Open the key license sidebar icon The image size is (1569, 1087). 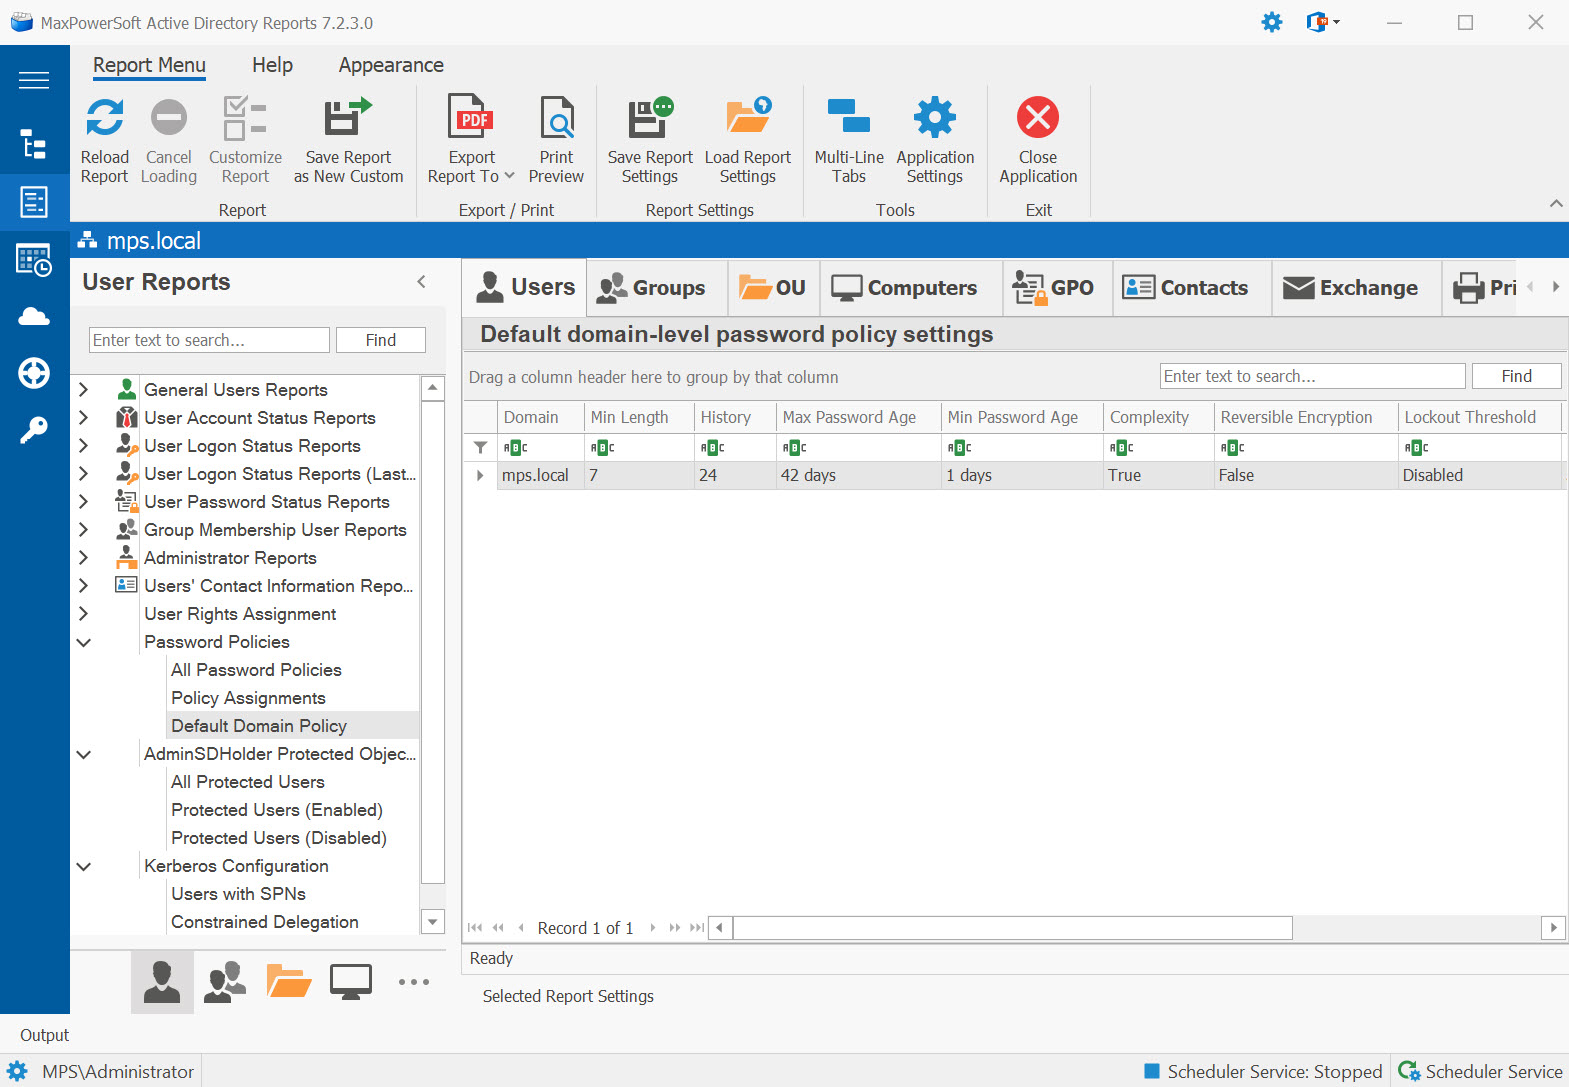coord(34,431)
